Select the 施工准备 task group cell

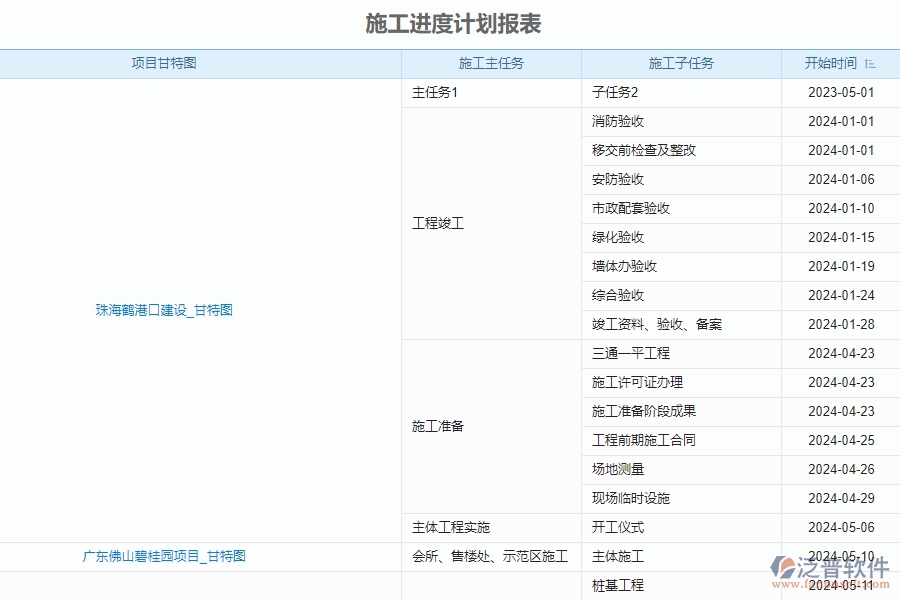click(x=437, y=426)
